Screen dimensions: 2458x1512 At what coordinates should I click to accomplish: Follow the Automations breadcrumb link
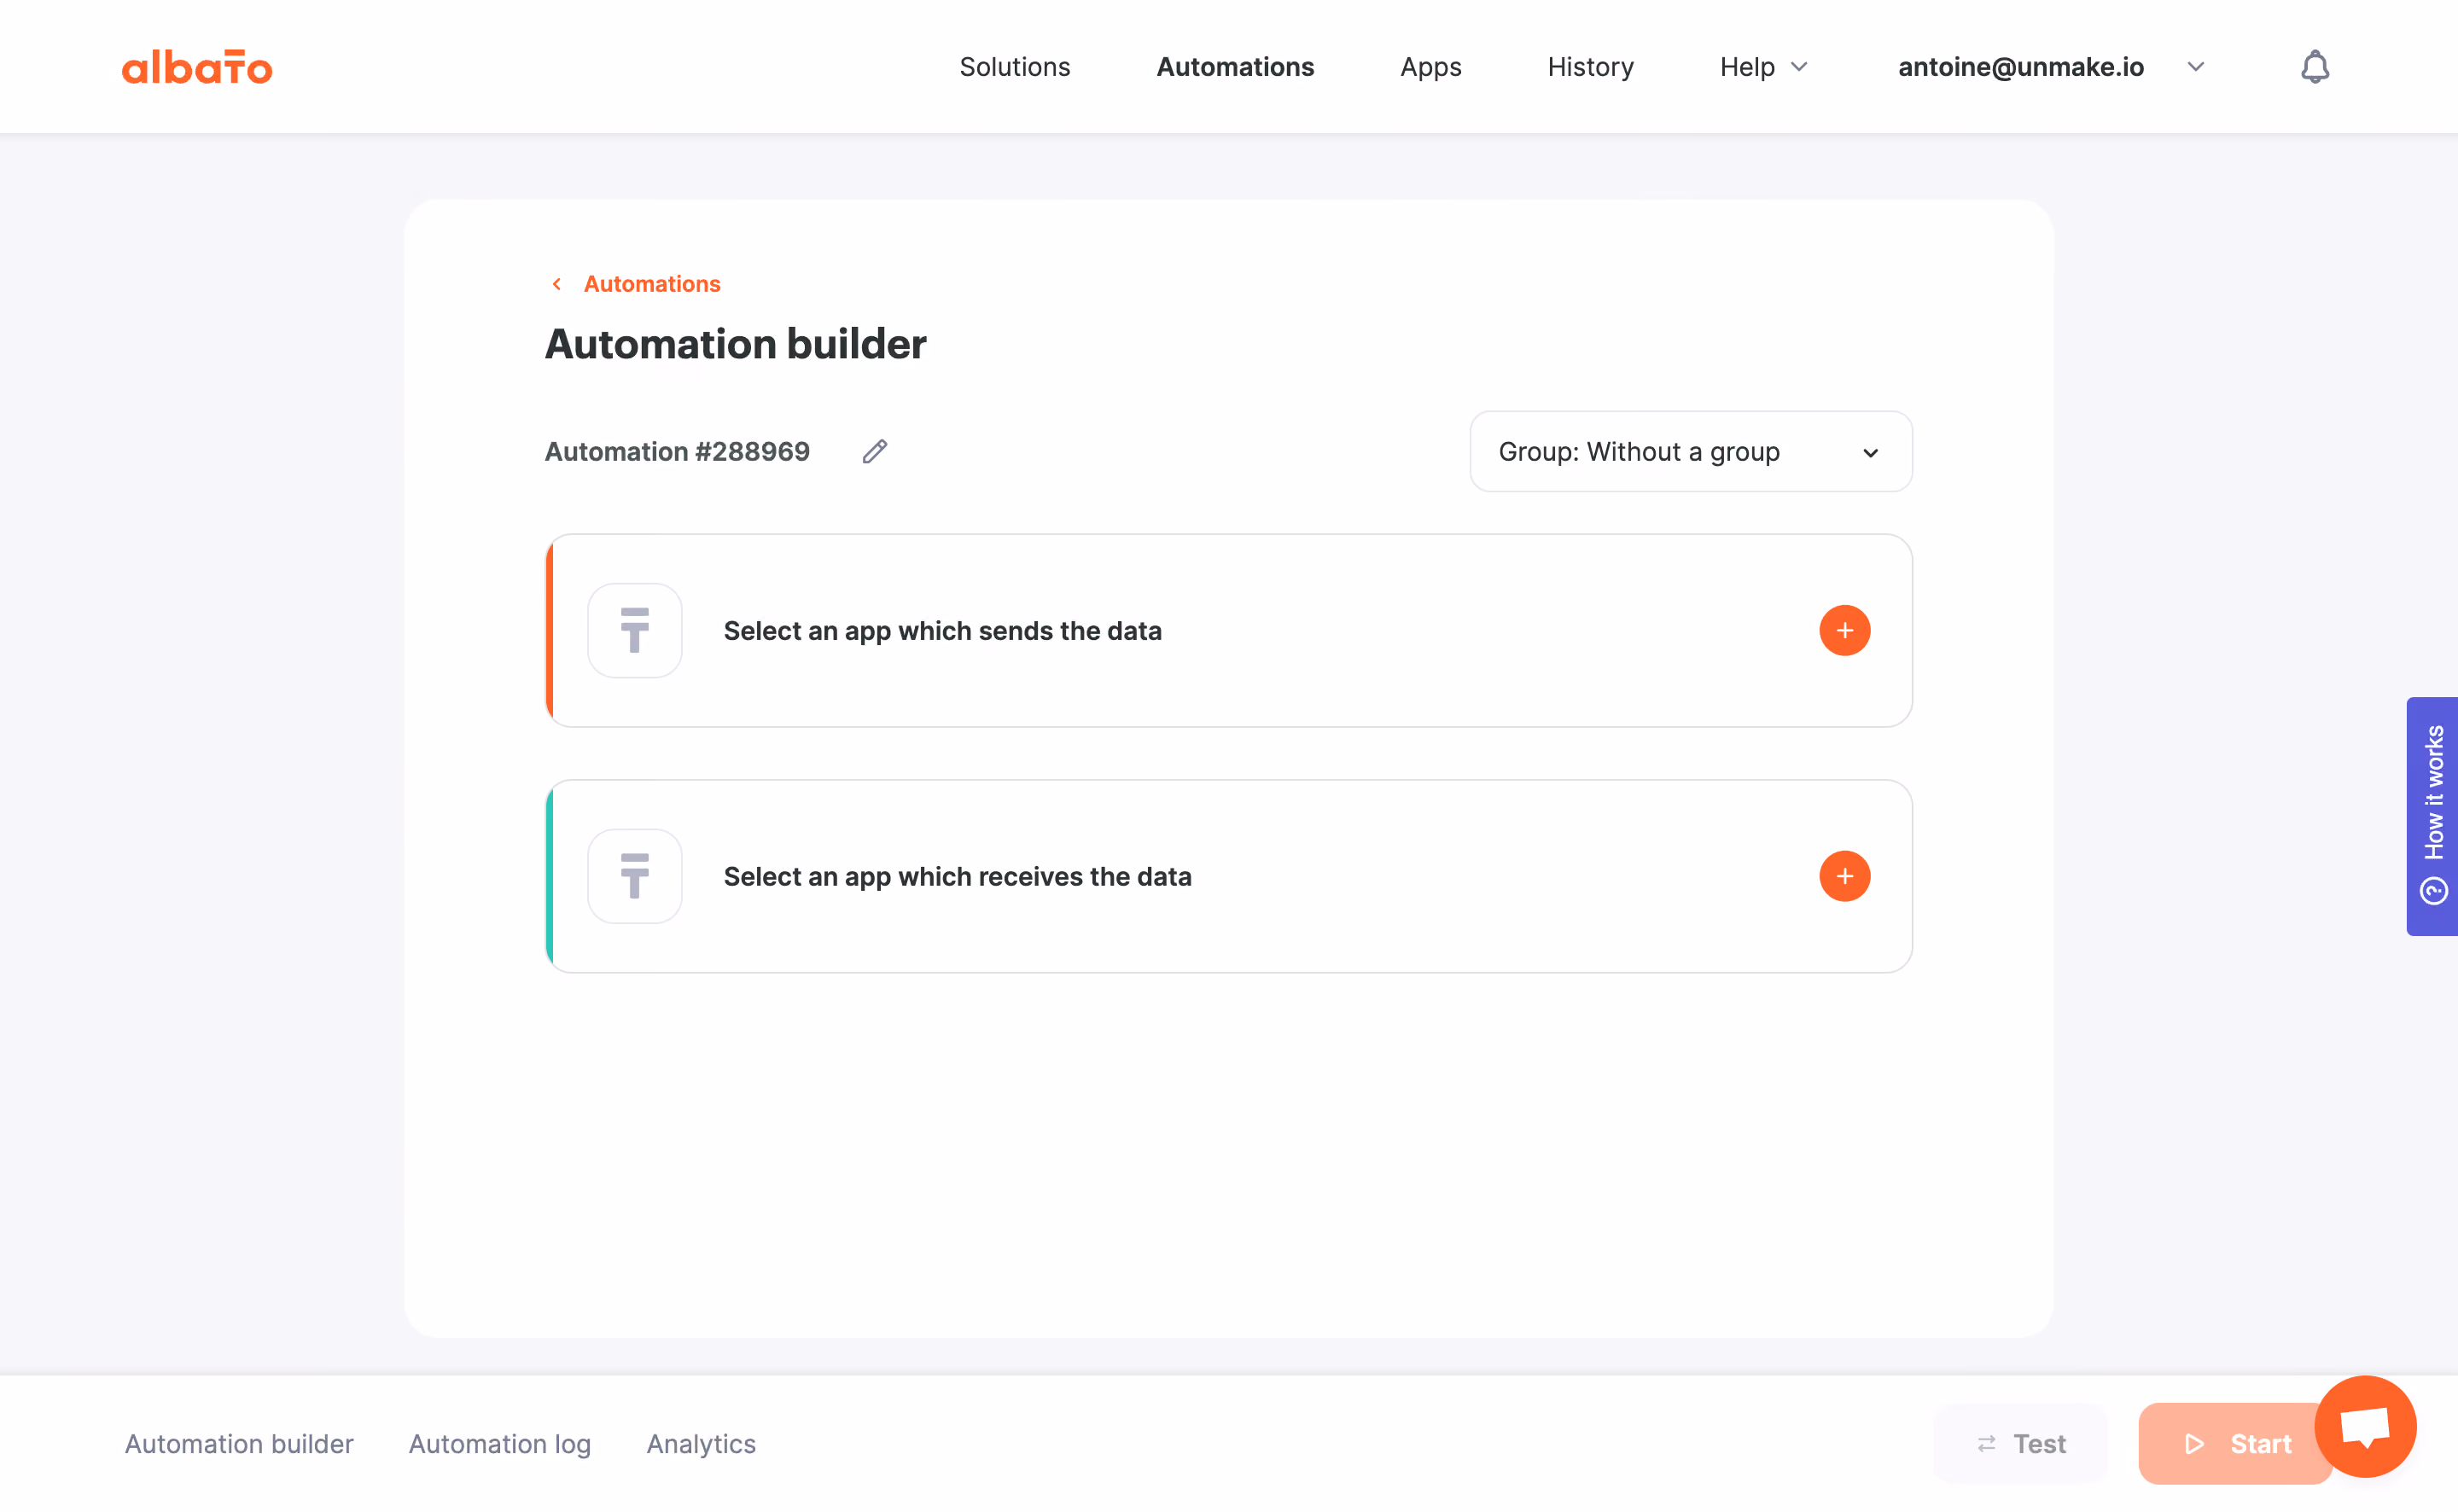[x=652, y=284]
